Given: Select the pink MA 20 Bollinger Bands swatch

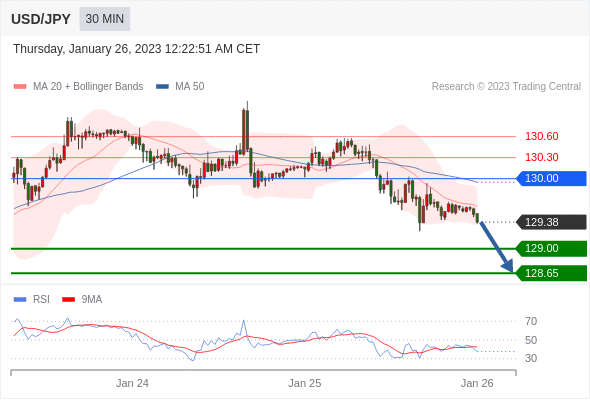Looking at the screenshot, I should pyautogui.click(x=20, y=87).
